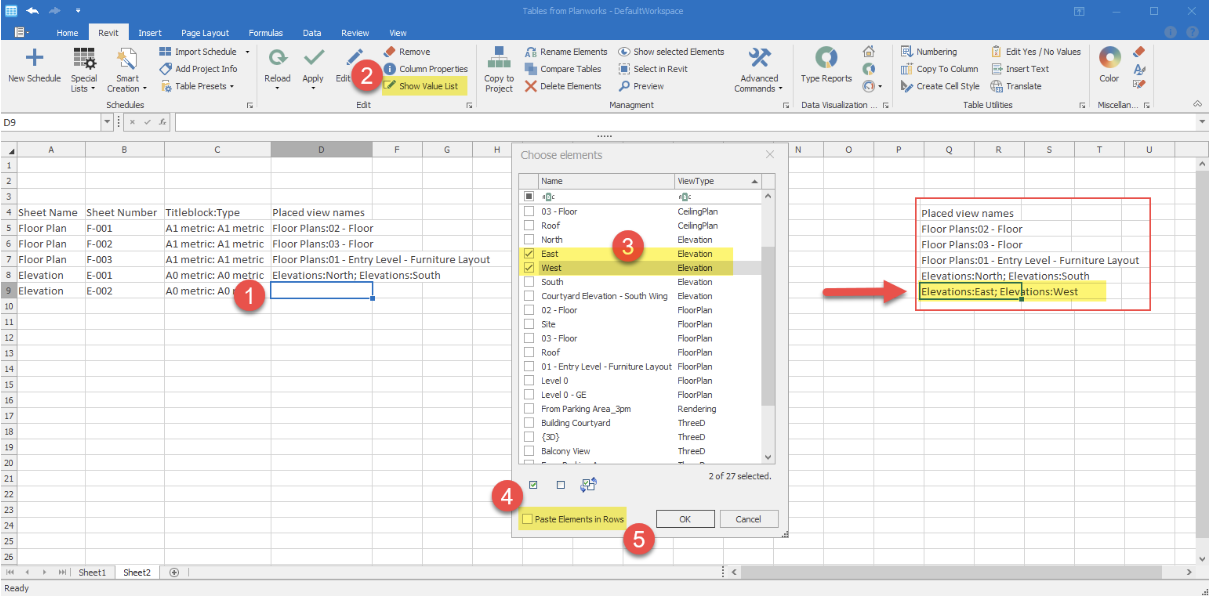The width and height of the screenshot is (1214, 598).
Task: Click the ViewType column header
Action: pyautogui.click(x=717, y=181)
